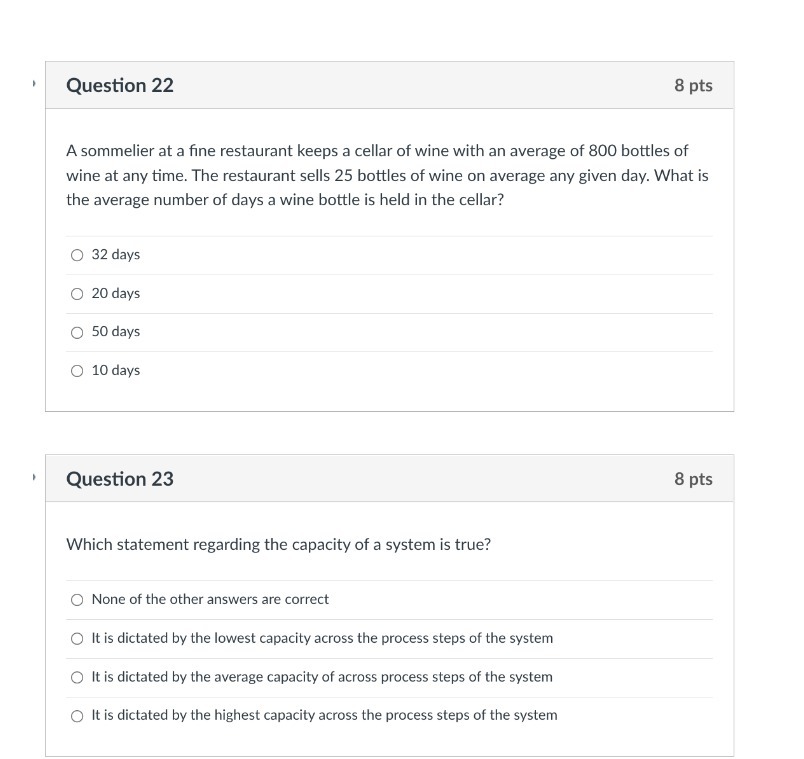Select the "50 days" answer option
Image resolution: width=804 pixels, height=759 pixels.
click(77, 332)
